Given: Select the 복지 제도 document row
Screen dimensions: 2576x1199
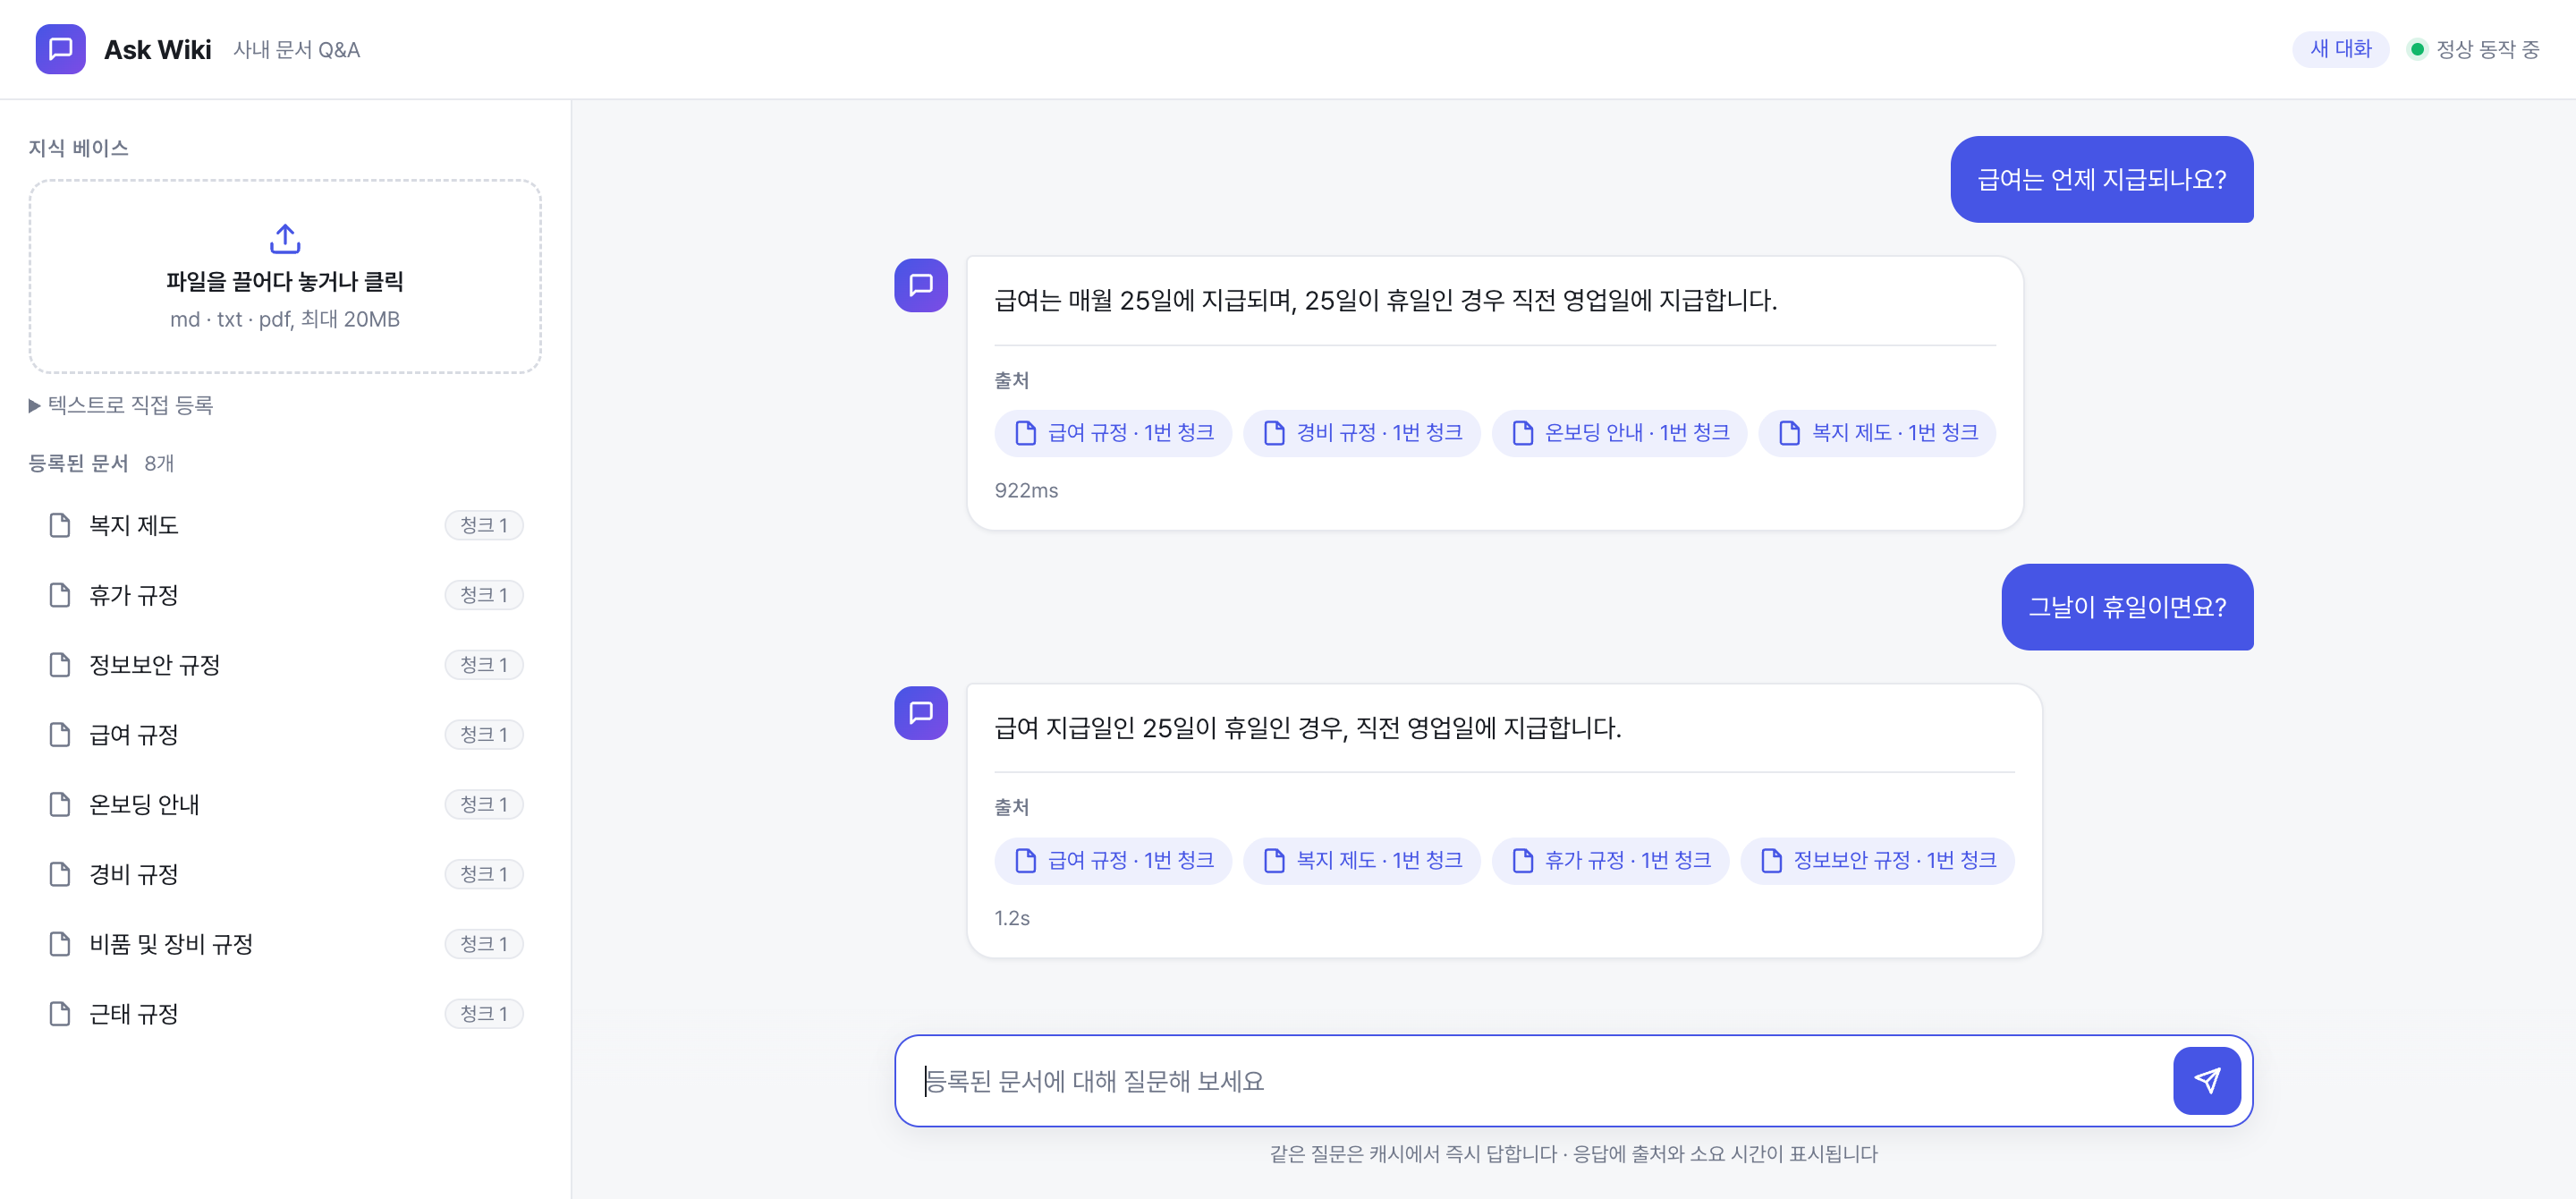Looking at the screenshot, I should click(x=285, y=525).
